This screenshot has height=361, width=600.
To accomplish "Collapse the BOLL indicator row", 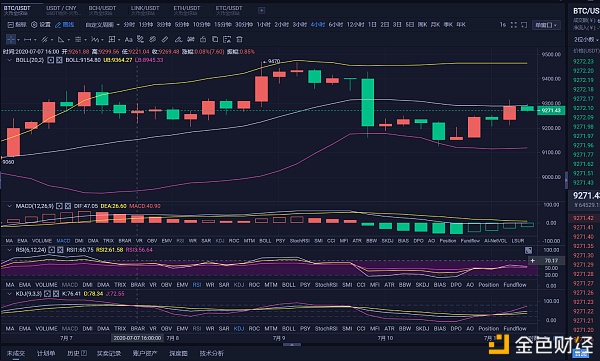I will (x=9, y=60).
